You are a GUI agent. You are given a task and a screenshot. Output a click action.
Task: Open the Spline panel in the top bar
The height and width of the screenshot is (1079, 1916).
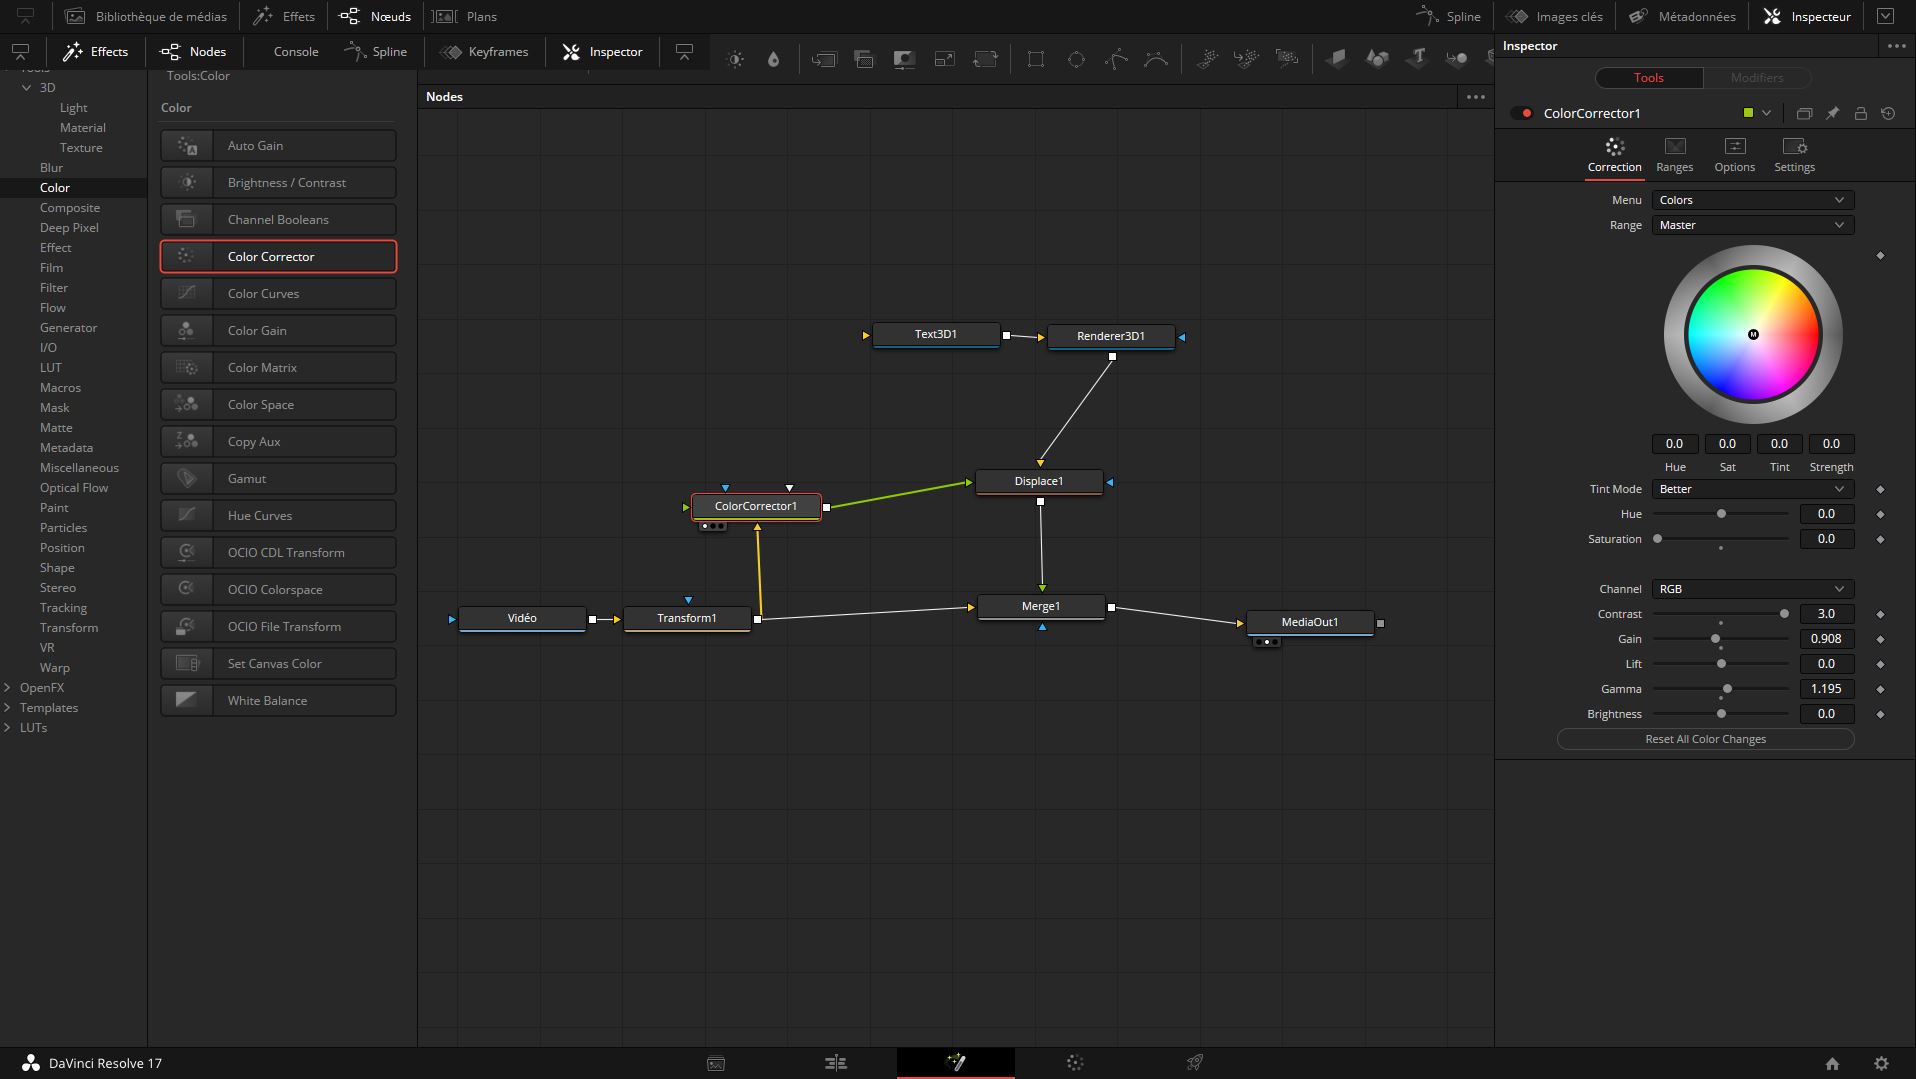[1449, 16]
